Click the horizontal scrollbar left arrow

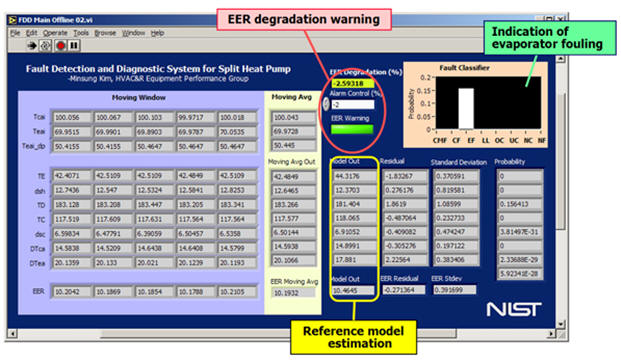tap(12, 334)
